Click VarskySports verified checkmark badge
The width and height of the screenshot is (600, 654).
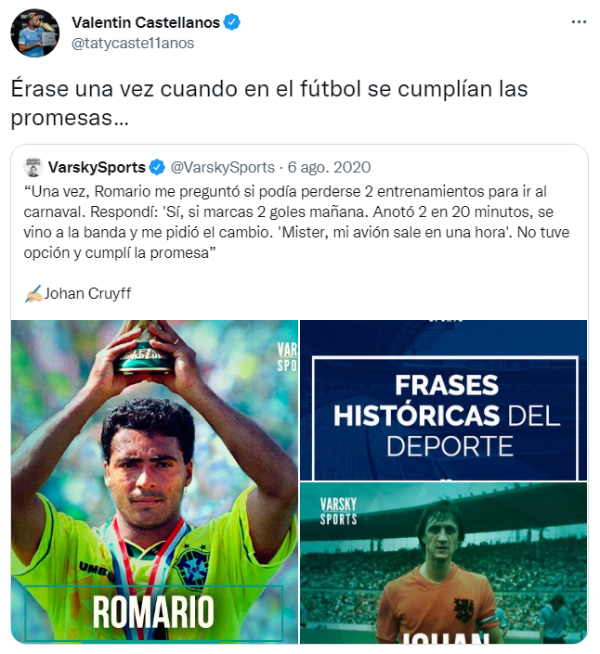(157, 167)
